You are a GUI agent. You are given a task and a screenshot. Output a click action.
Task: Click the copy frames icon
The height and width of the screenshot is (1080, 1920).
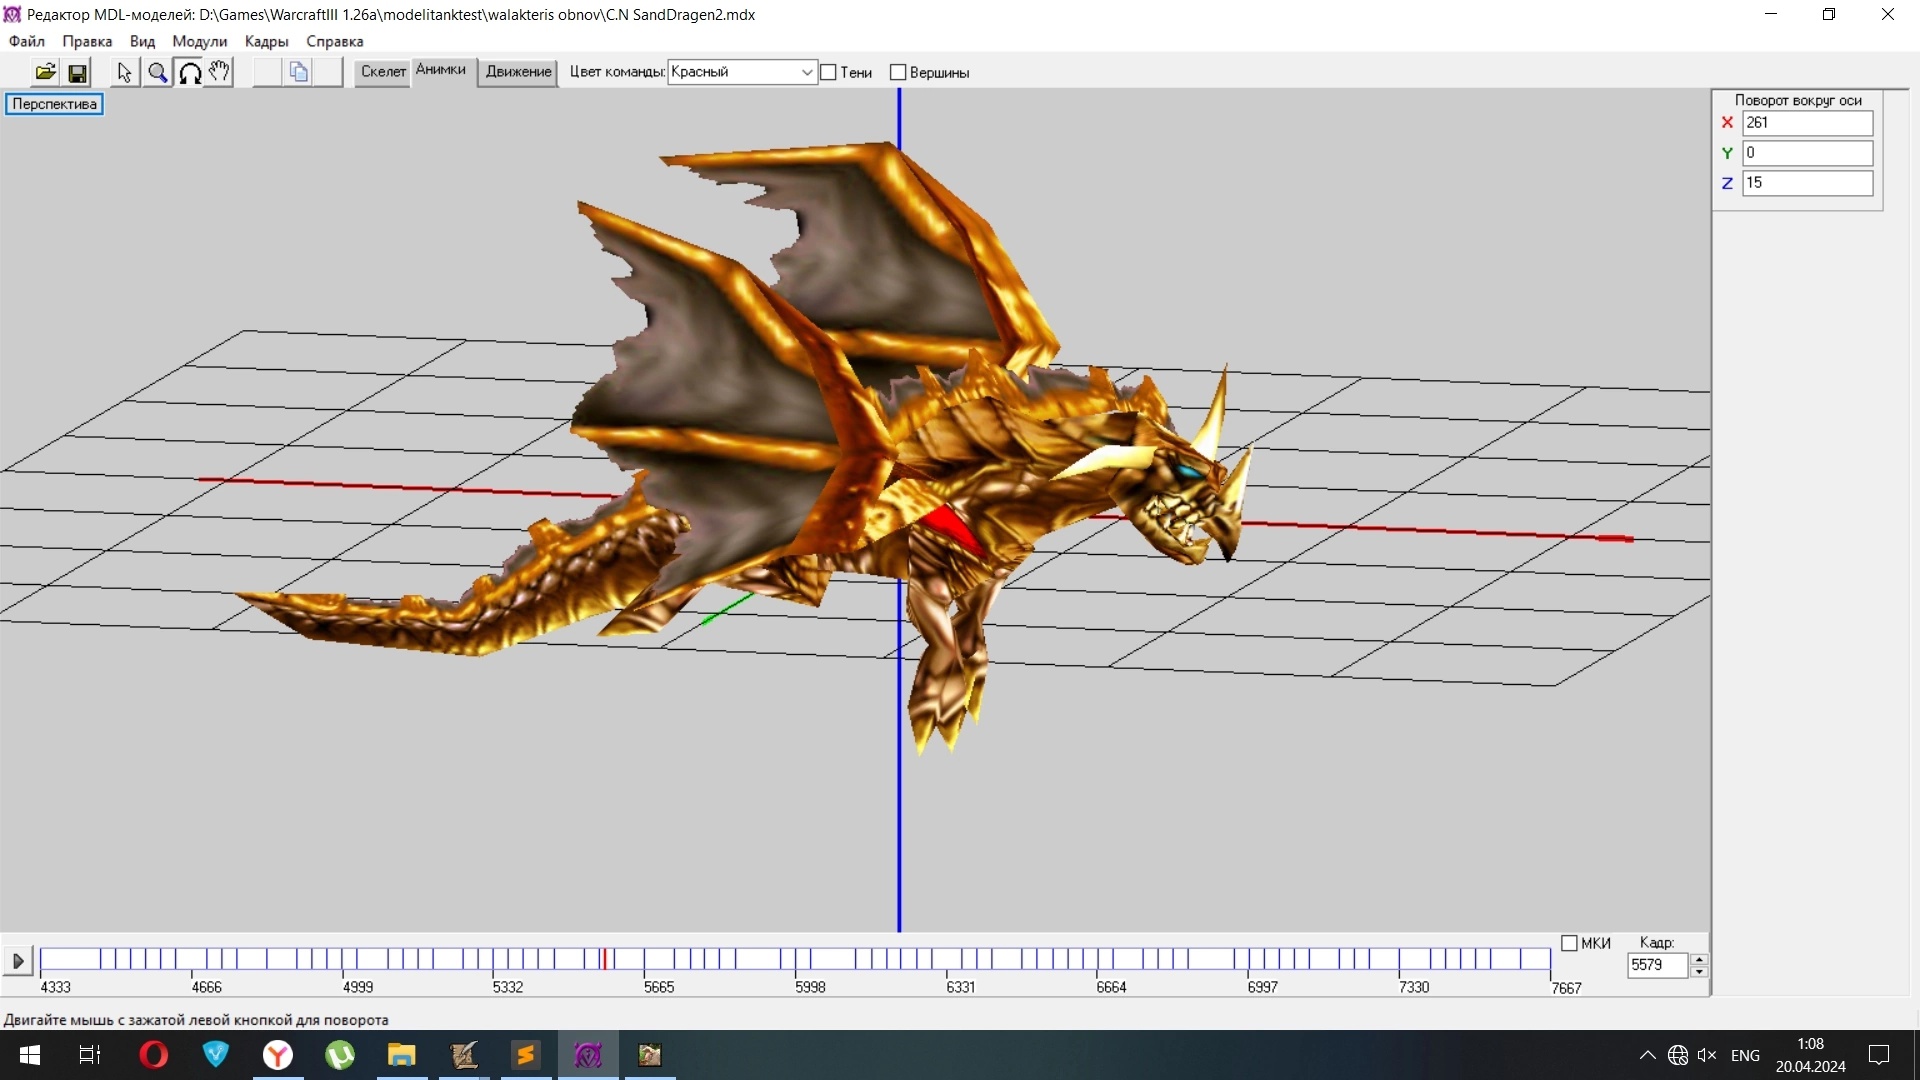(298, 72)
